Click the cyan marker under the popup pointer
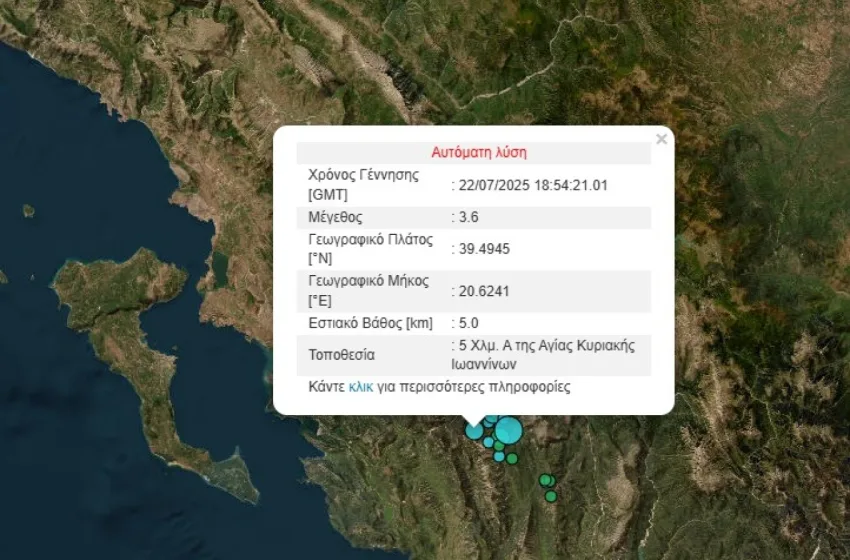This screenshot has height=560, width=850. pos(474,431)
